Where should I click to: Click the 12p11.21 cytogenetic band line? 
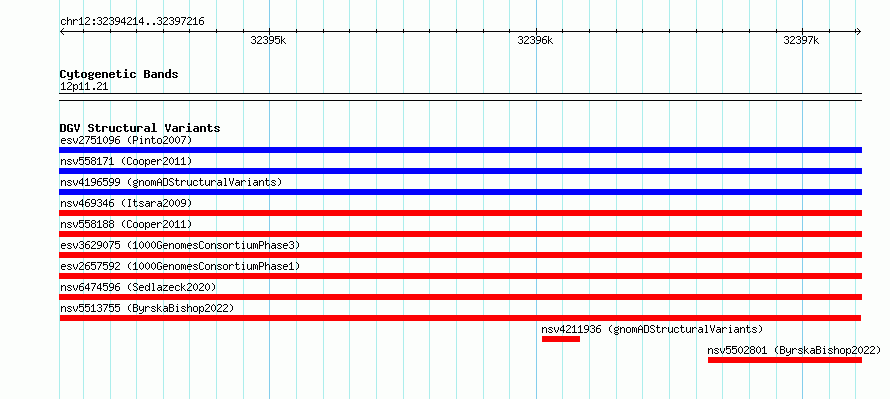click(x=460, y=97)
